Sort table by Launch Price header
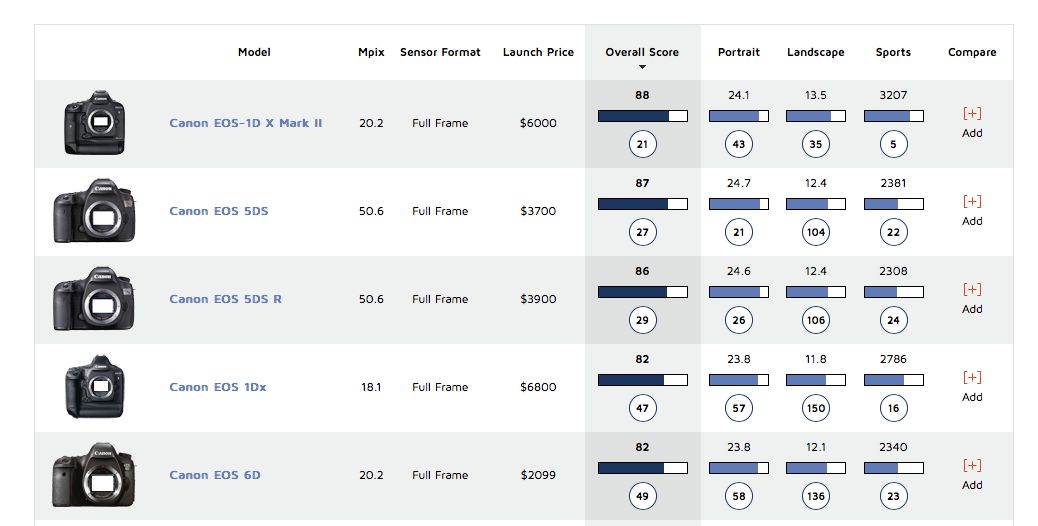Image resolution: width=1038 pixels, height=526 pixels. coord(538,52)
